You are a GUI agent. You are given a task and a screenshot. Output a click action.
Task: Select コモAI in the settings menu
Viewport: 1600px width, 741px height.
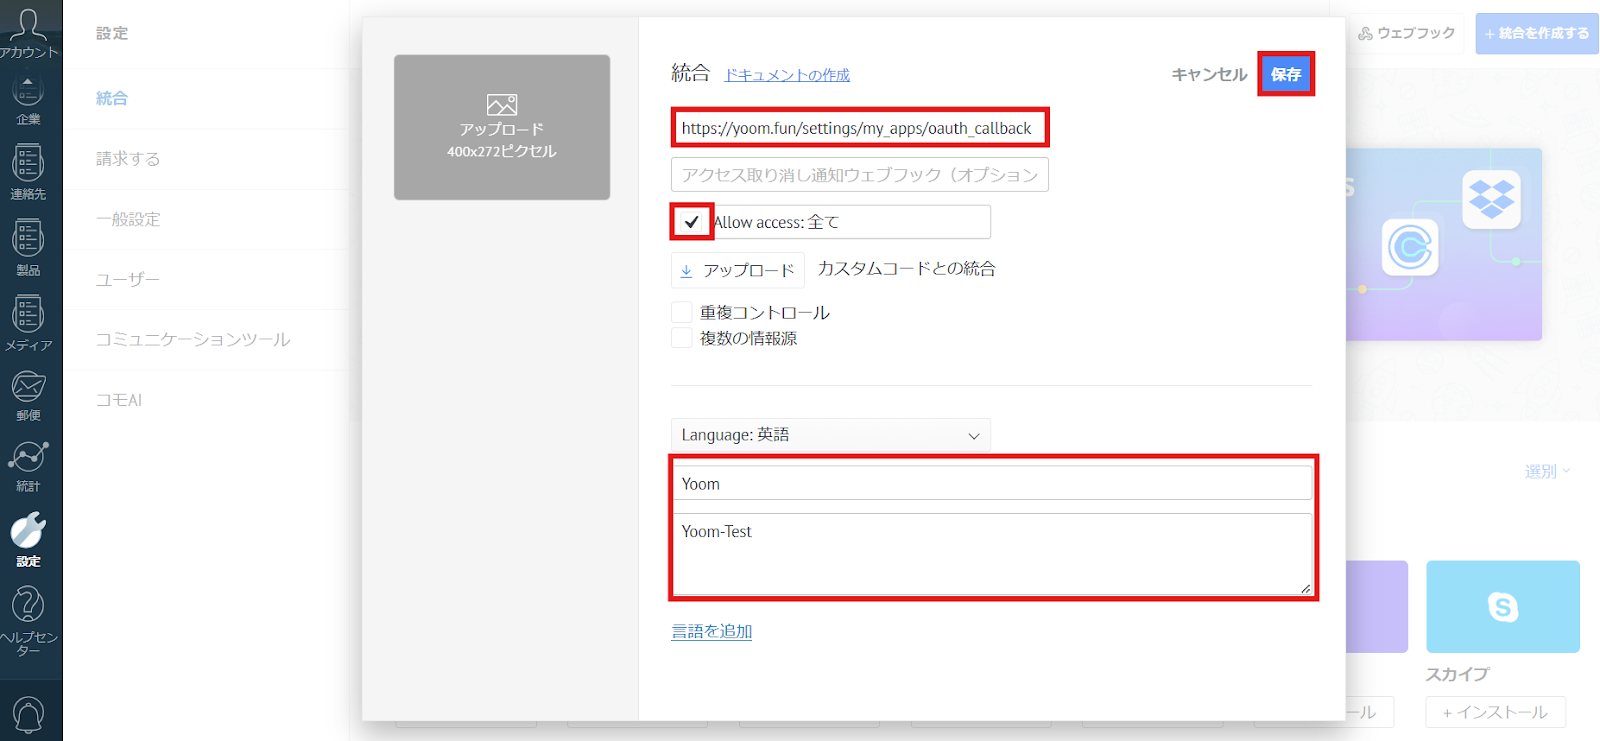coord(119,399)
